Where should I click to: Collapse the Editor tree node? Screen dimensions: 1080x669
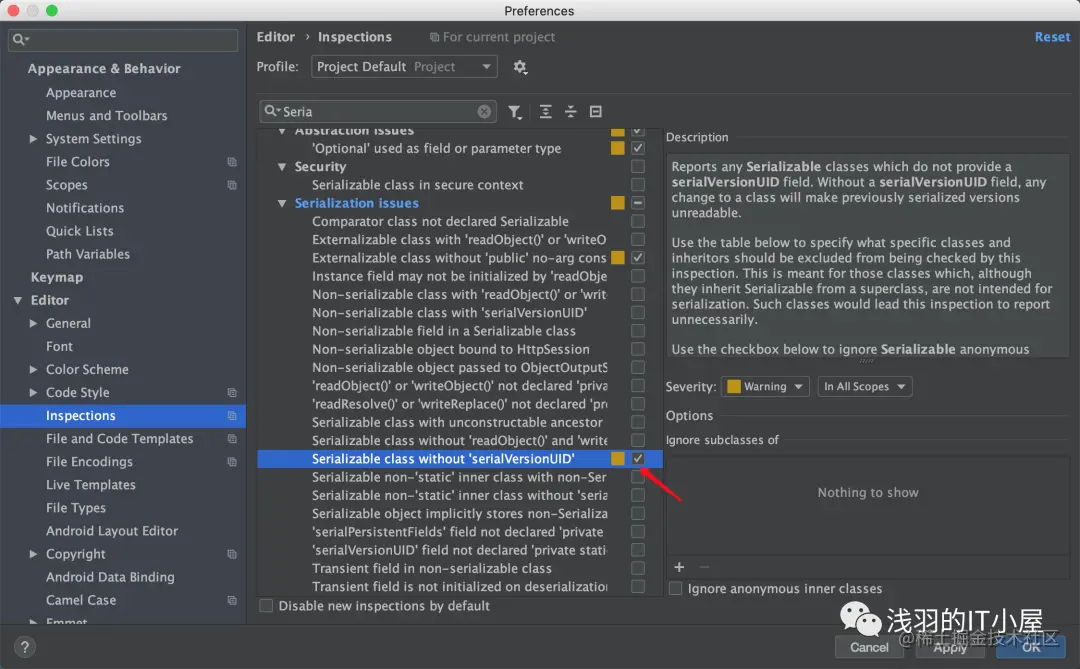click(x=18, y=300)
